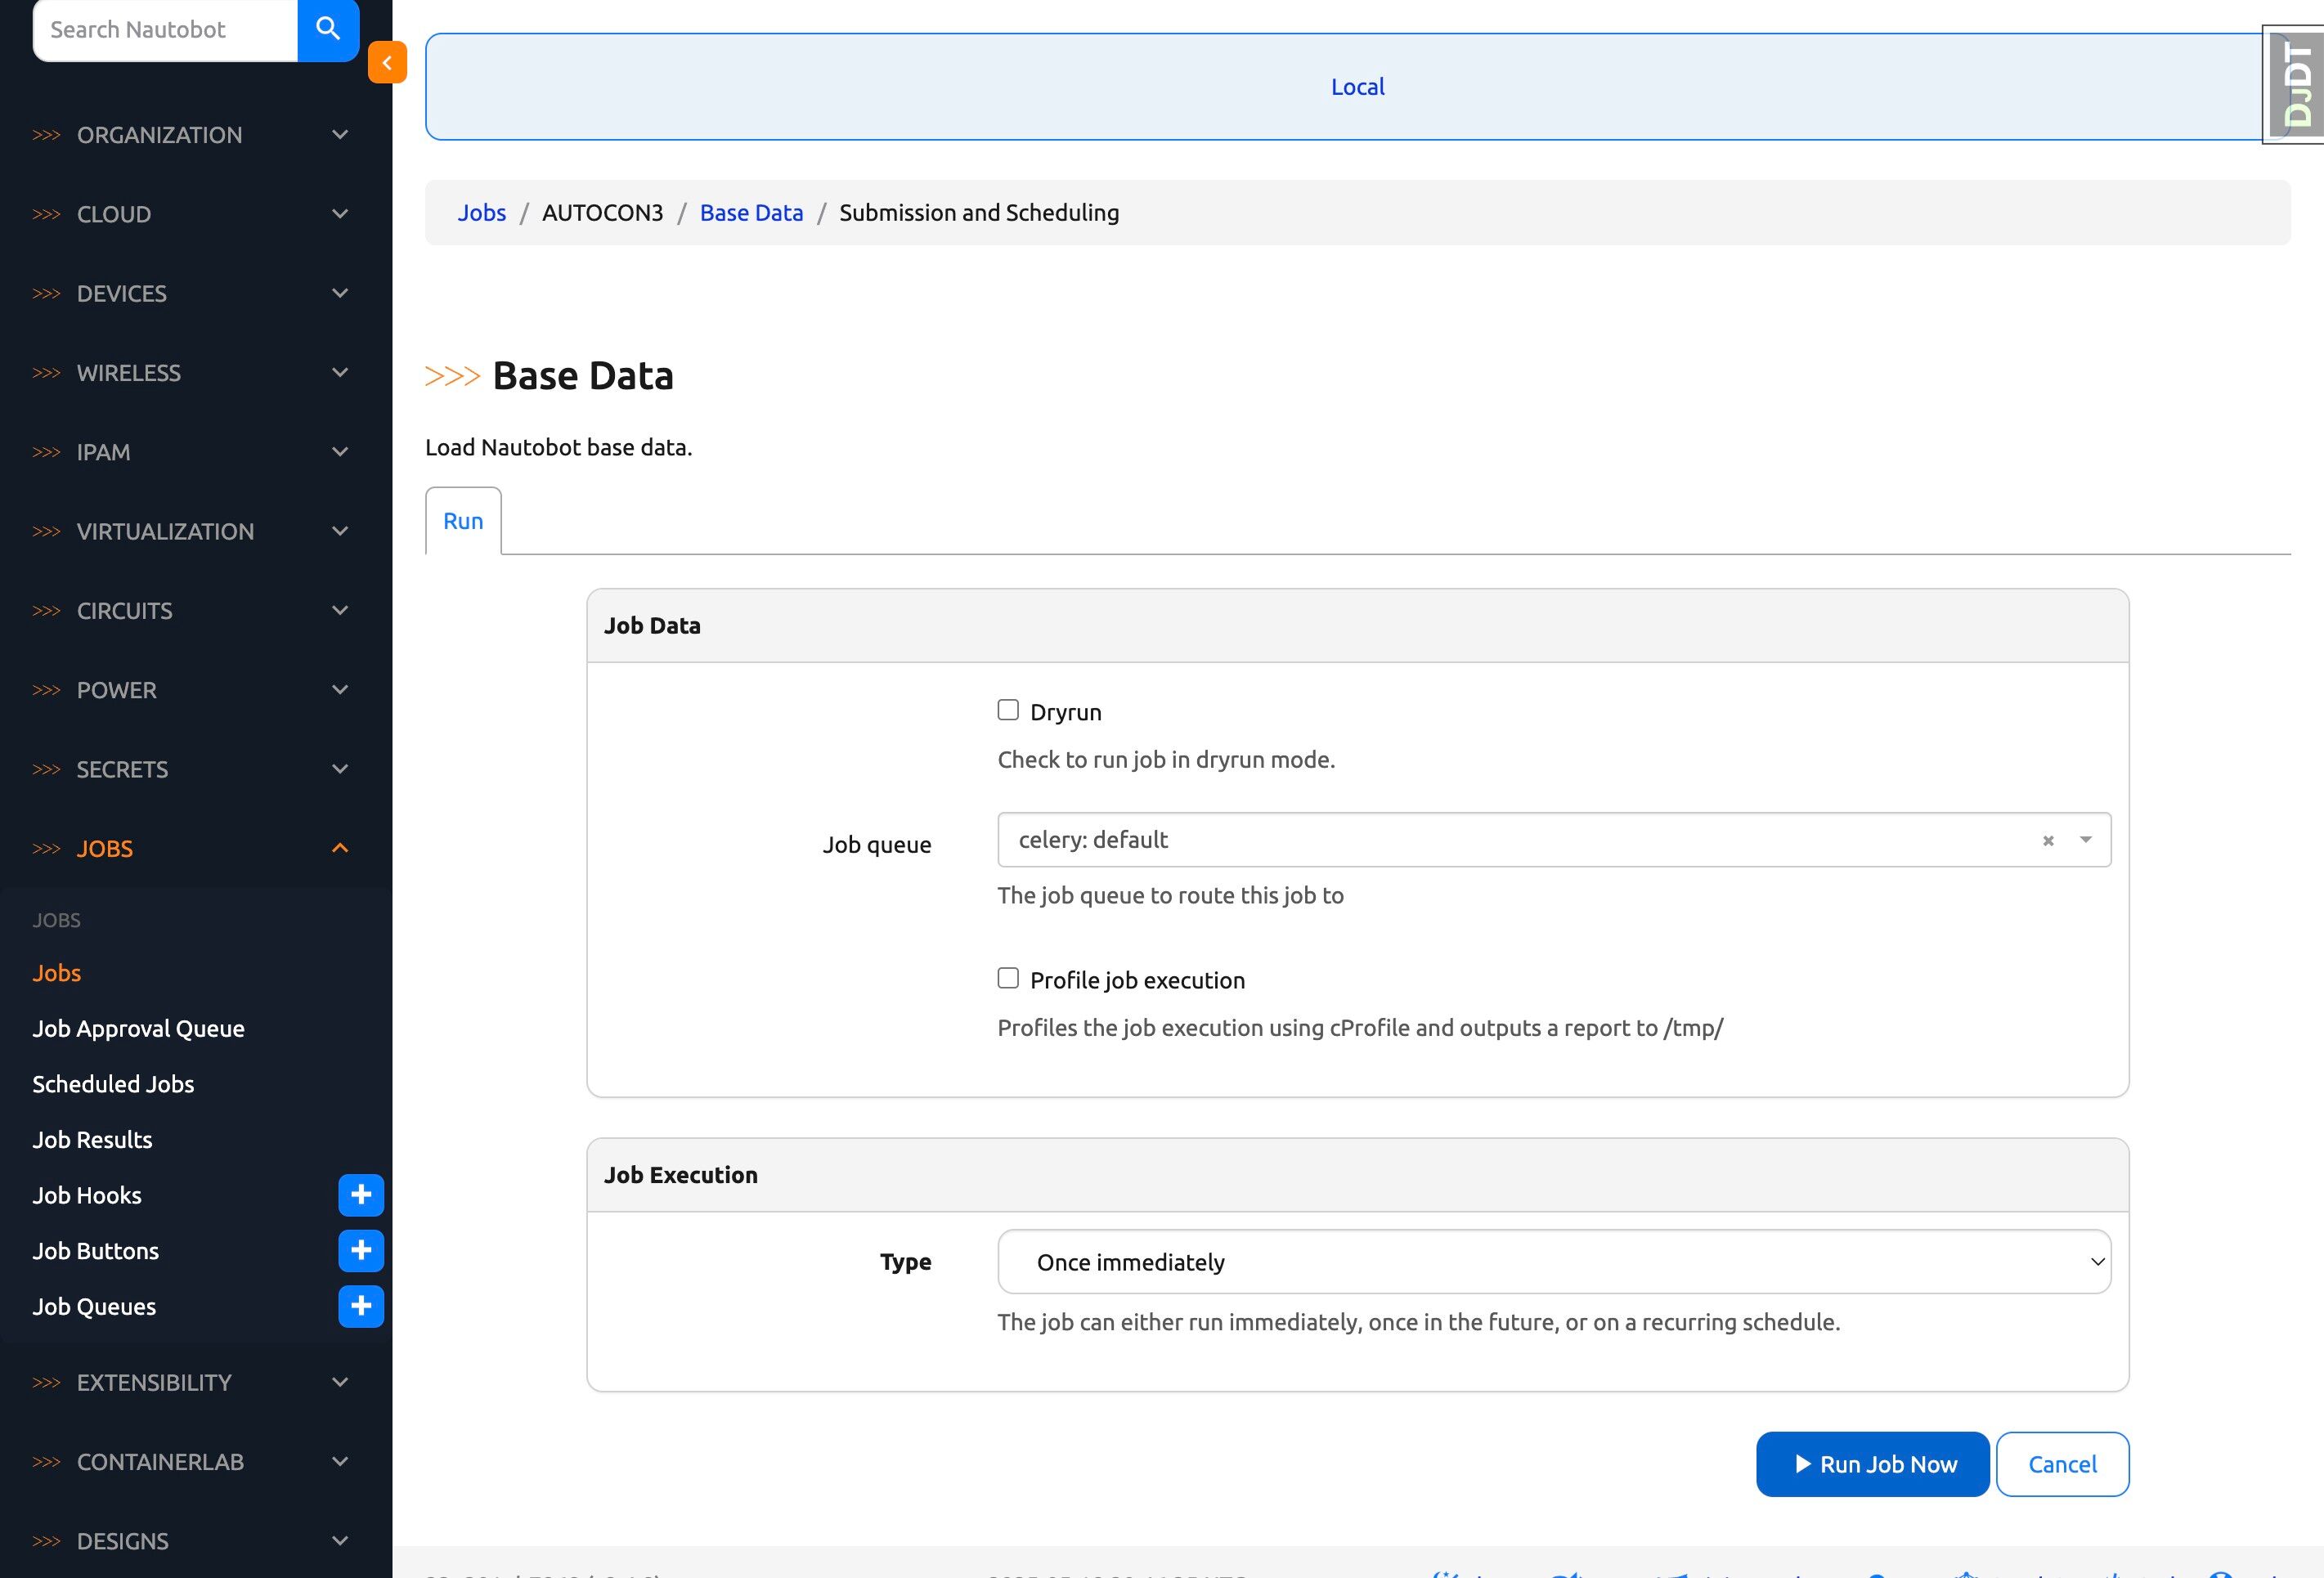Viewport: 2324px width, 1578px height.
Task: Click the Cancel button
Action: tap(2062, 1464)
